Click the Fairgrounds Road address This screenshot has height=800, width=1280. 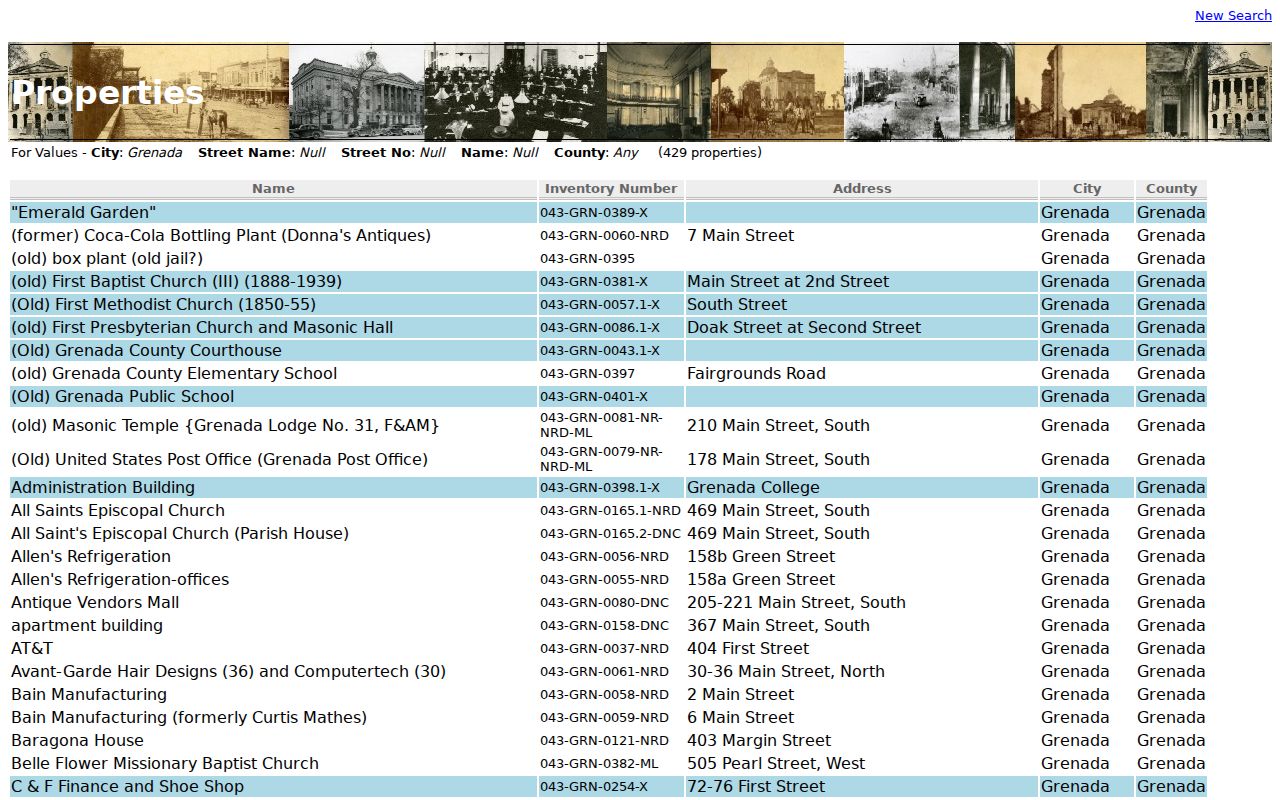click(x=756, y=373)
